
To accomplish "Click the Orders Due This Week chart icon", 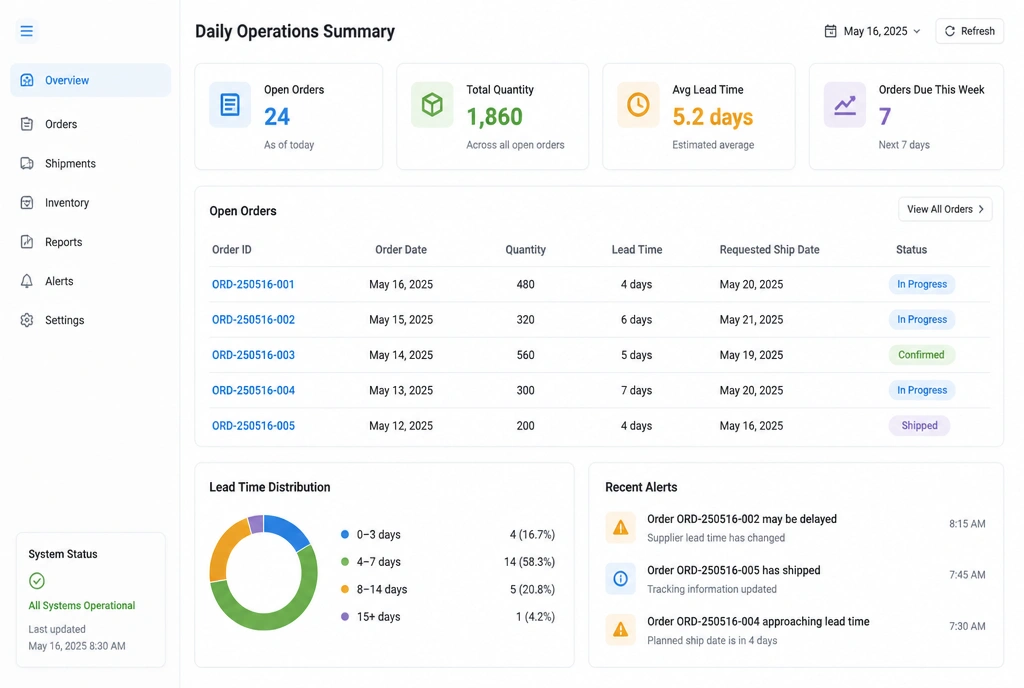I will coord(844,104).
